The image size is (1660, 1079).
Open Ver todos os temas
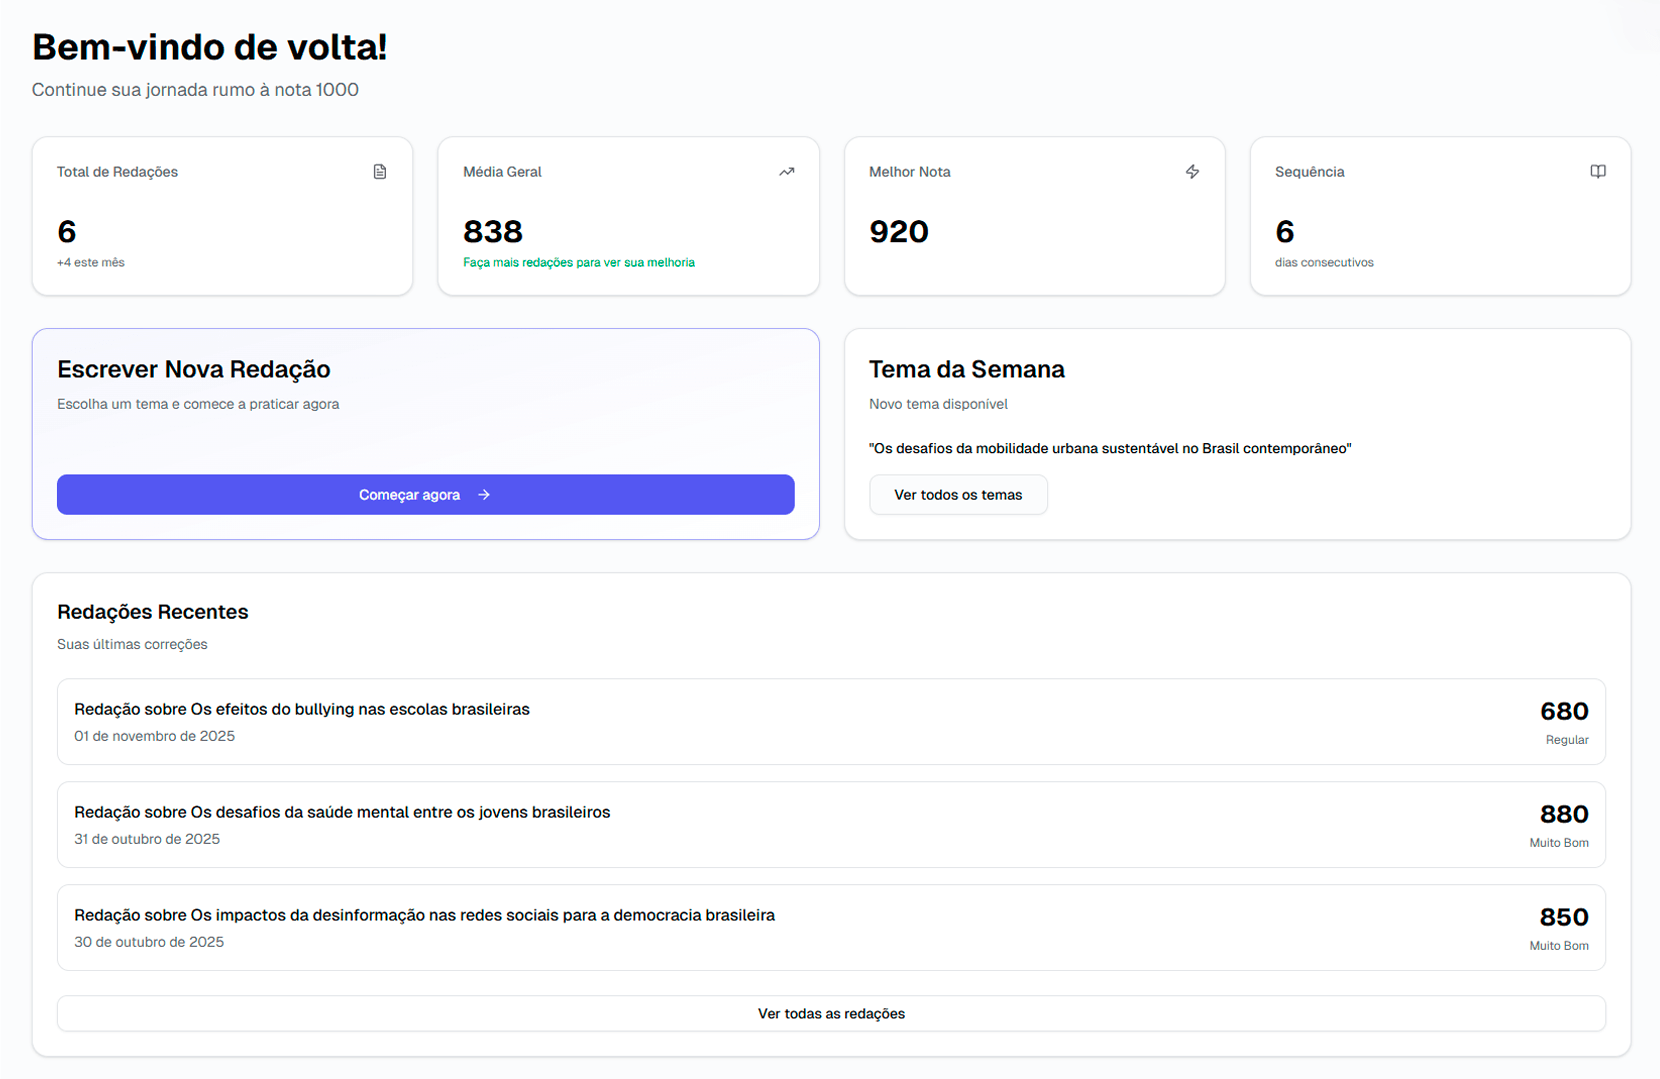coord(957,495)
